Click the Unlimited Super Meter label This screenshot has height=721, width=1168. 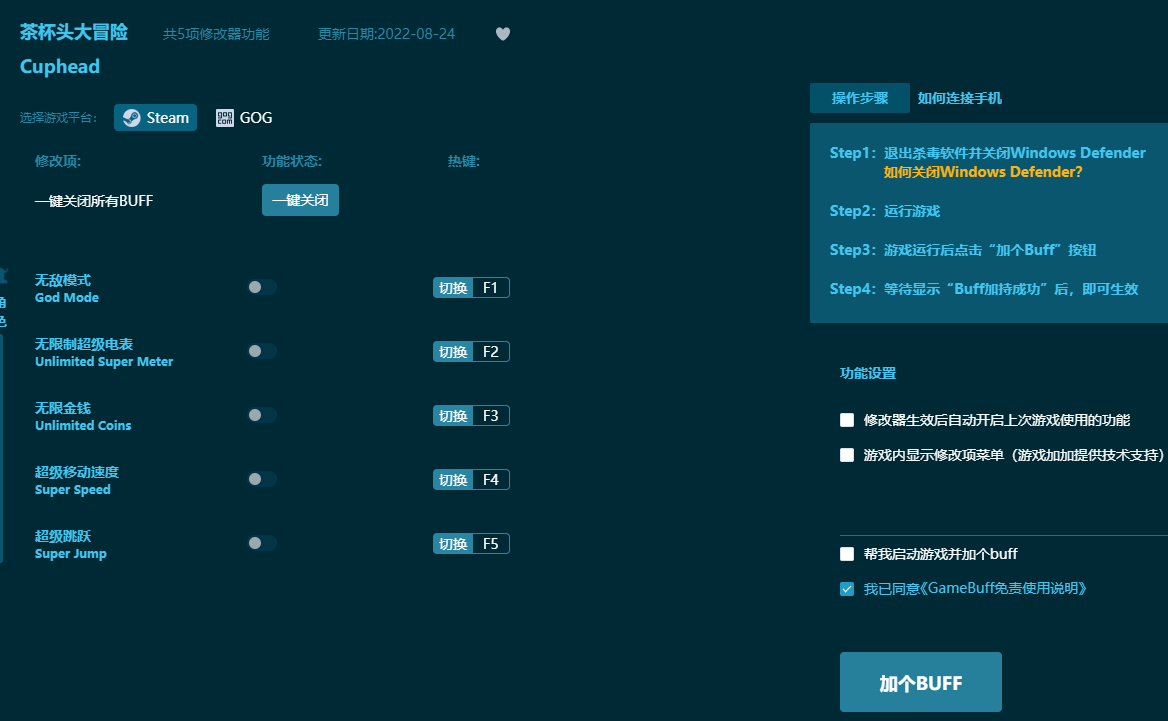click(x=104, y=362)
